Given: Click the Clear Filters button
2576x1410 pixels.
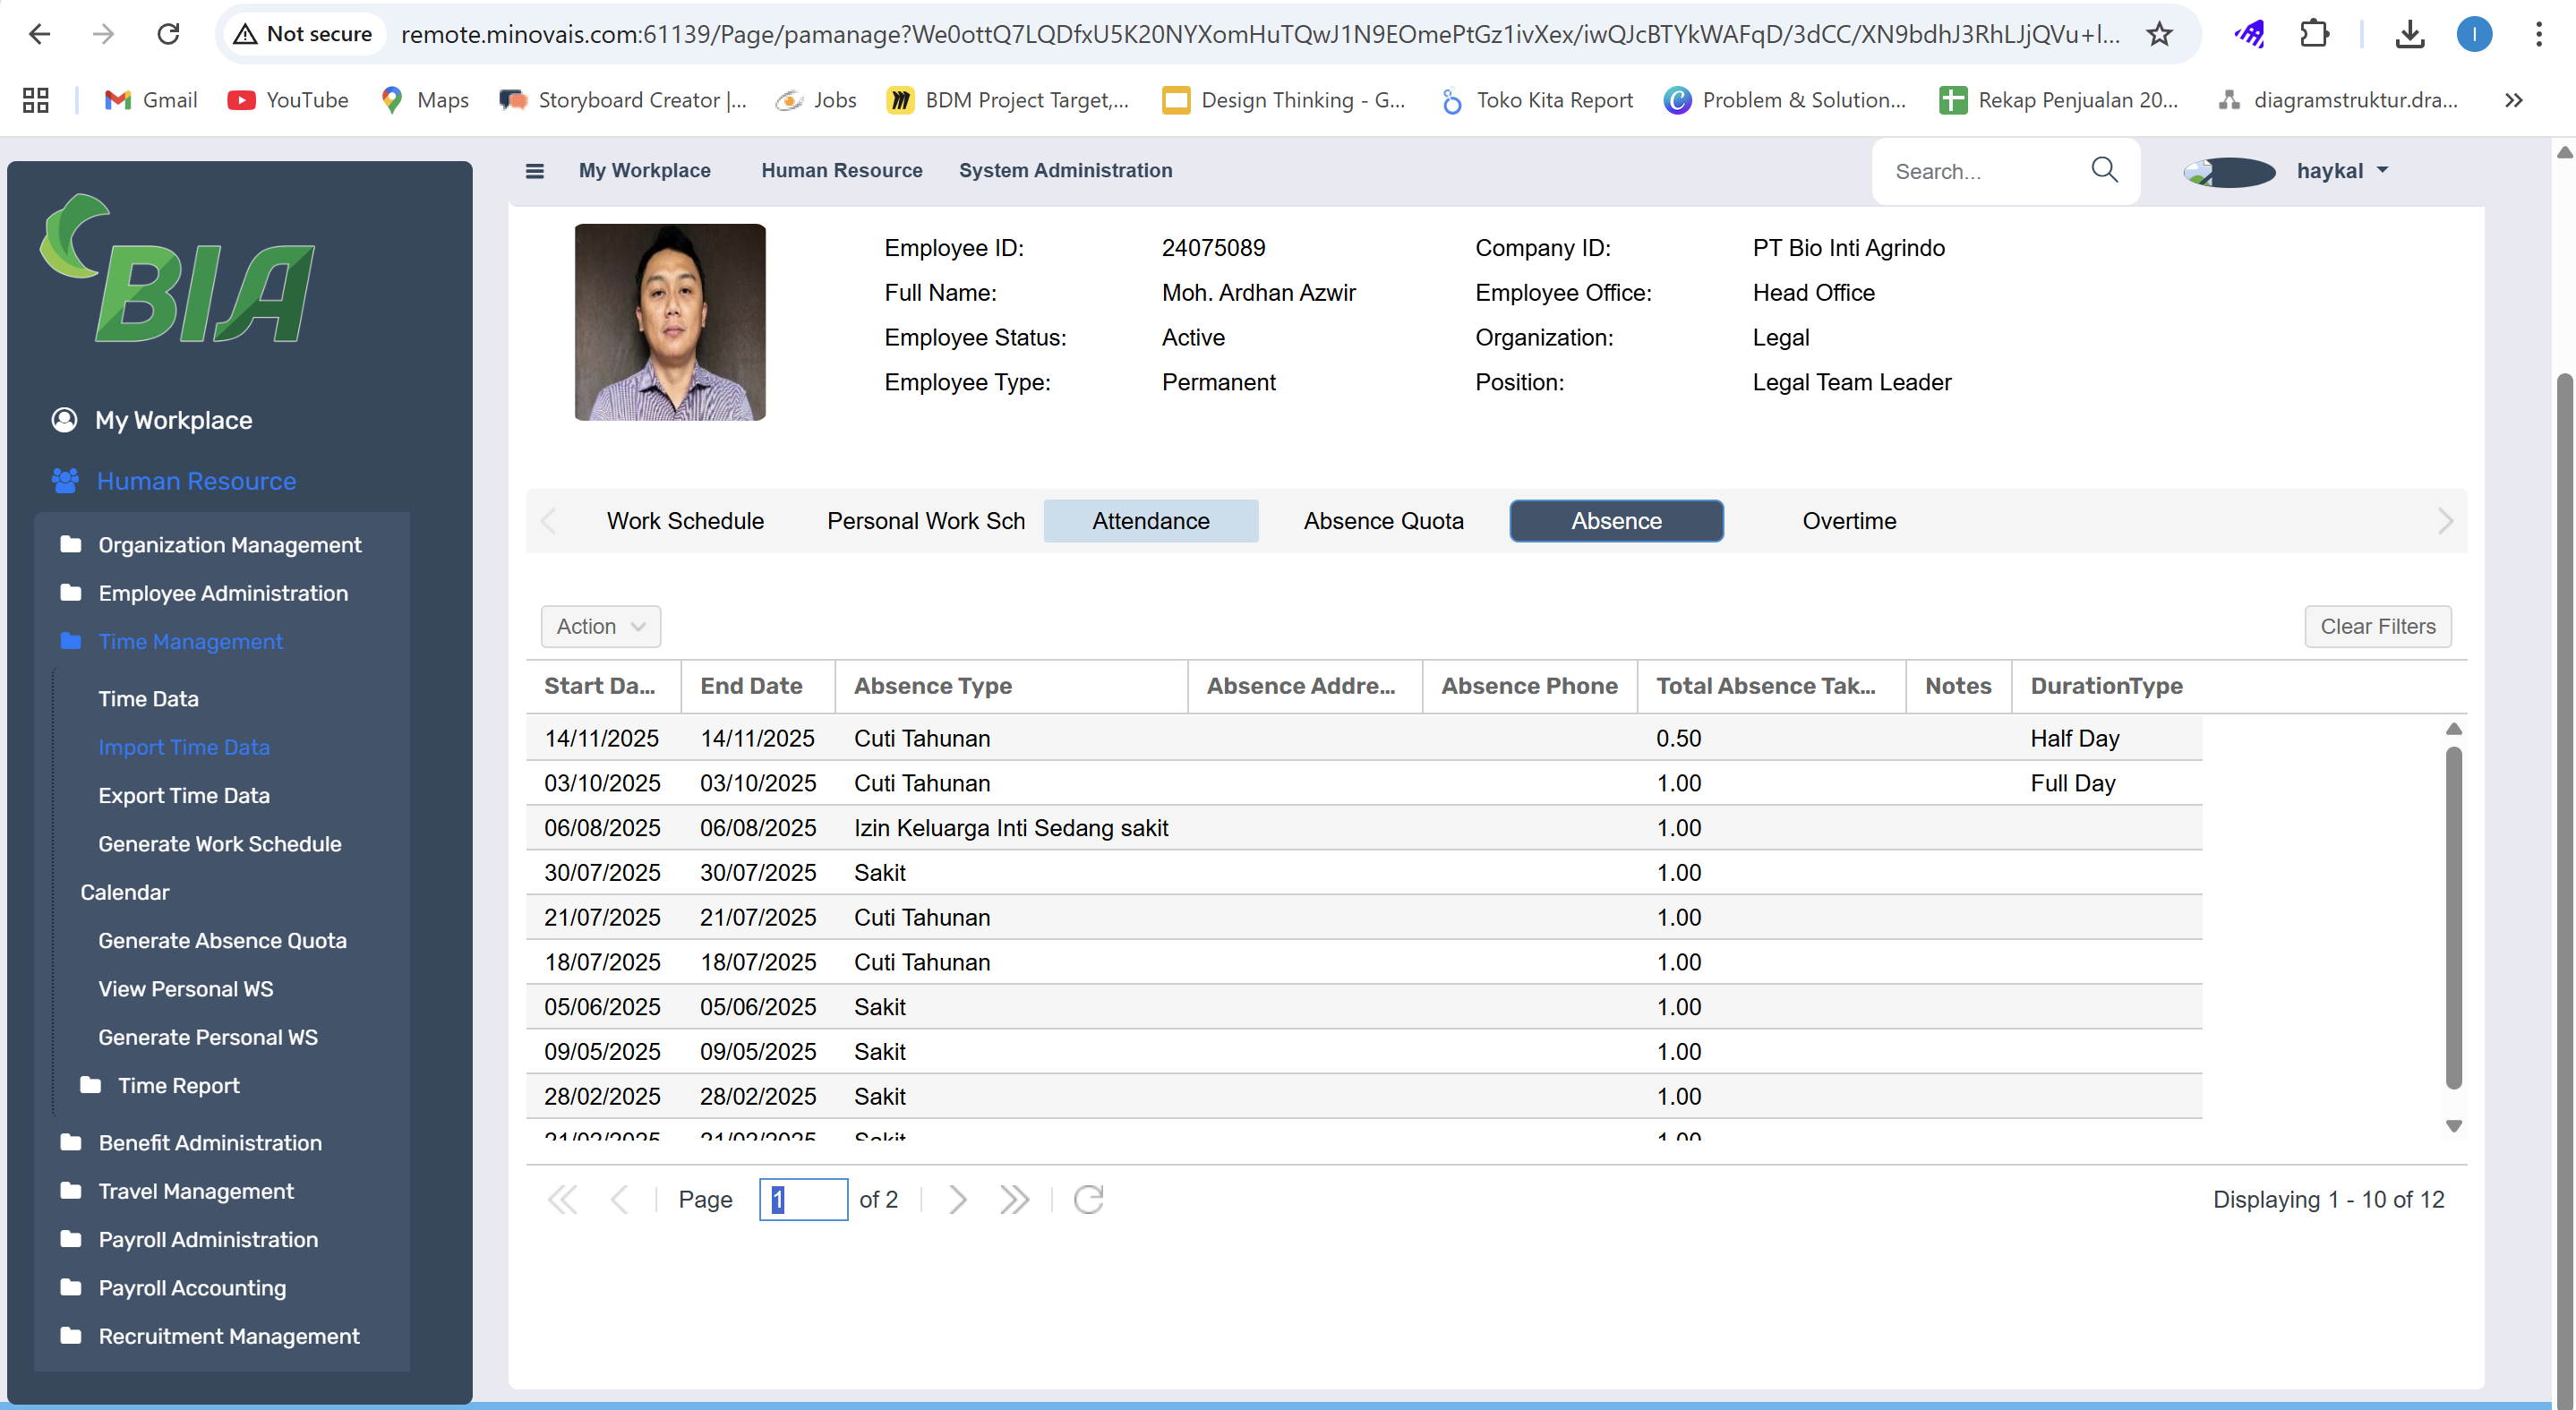Looking at the screenshot, I should click(2377, 626).
